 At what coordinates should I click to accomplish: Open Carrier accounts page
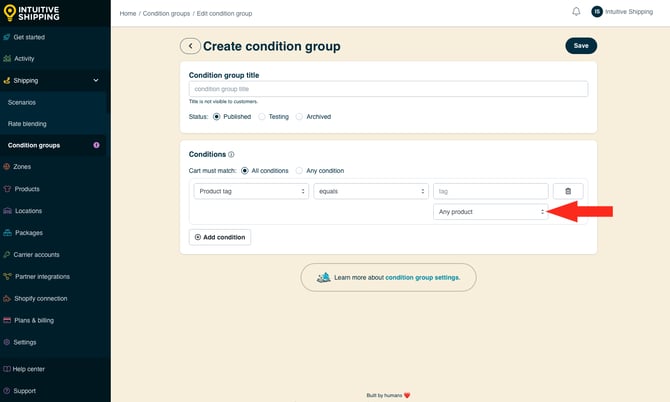[36, 255]
